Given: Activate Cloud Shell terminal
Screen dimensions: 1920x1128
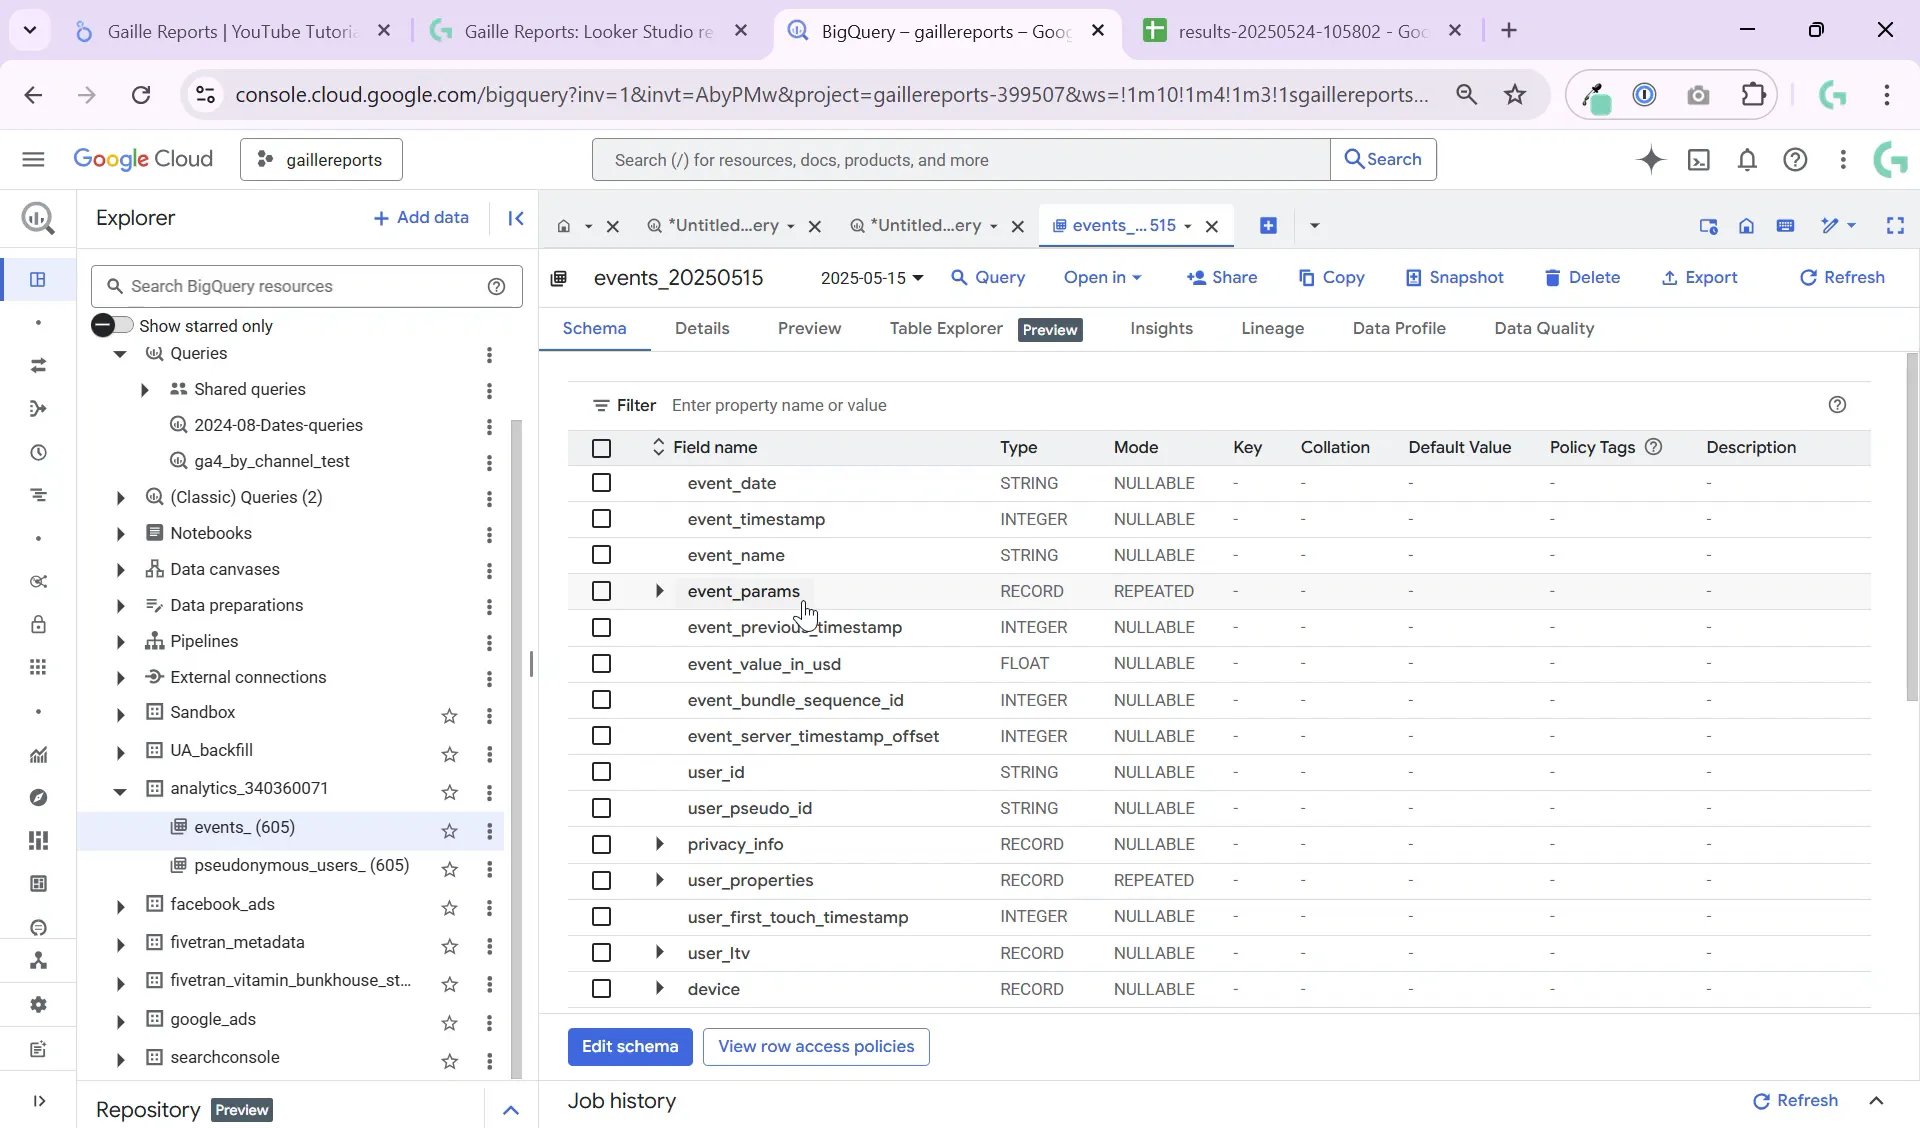Looking at the screenshot, I should pos(1700,160).
